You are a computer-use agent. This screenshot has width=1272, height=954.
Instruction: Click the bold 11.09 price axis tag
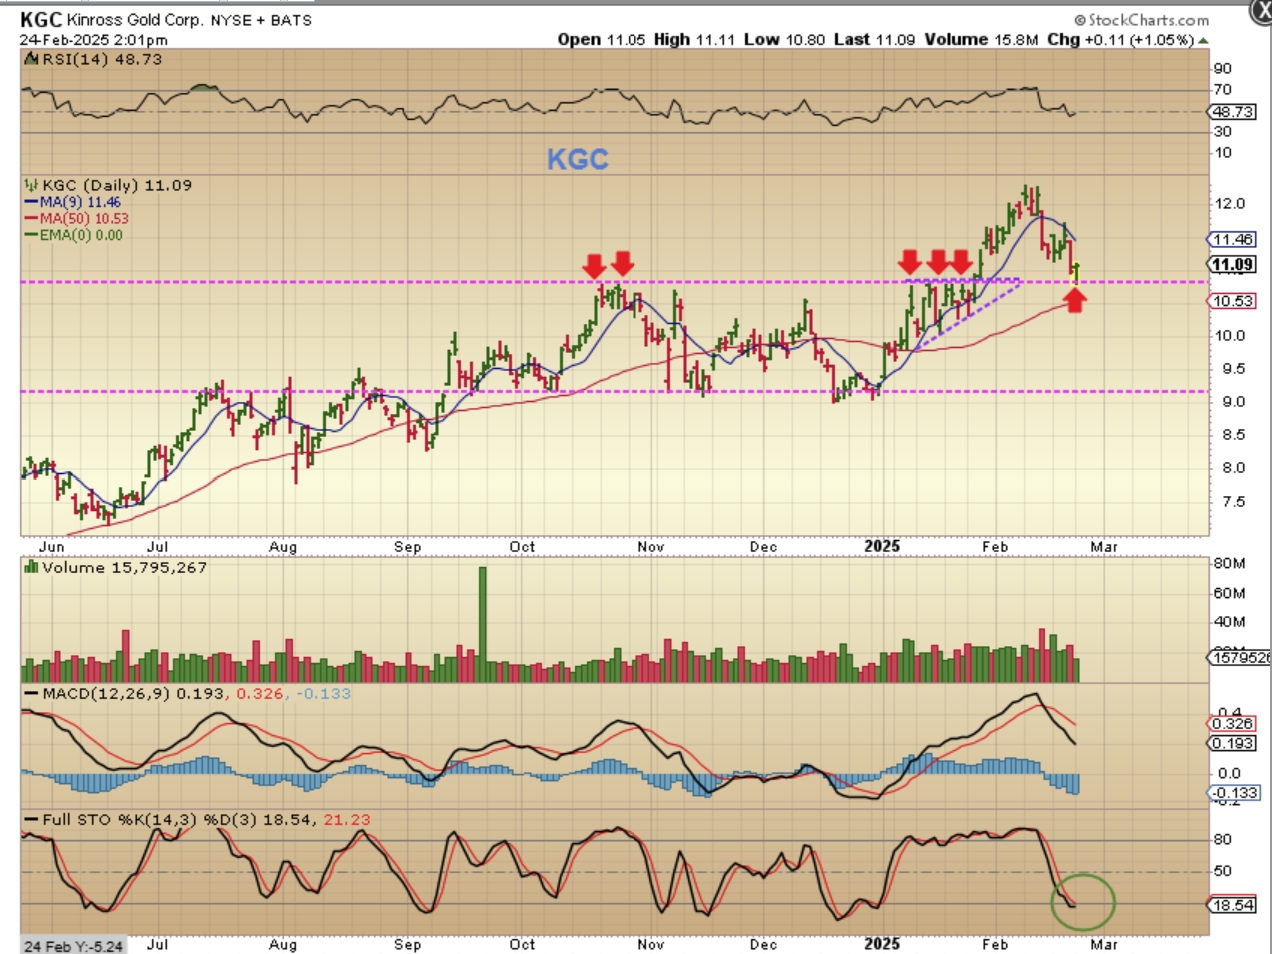[1232, 265]
